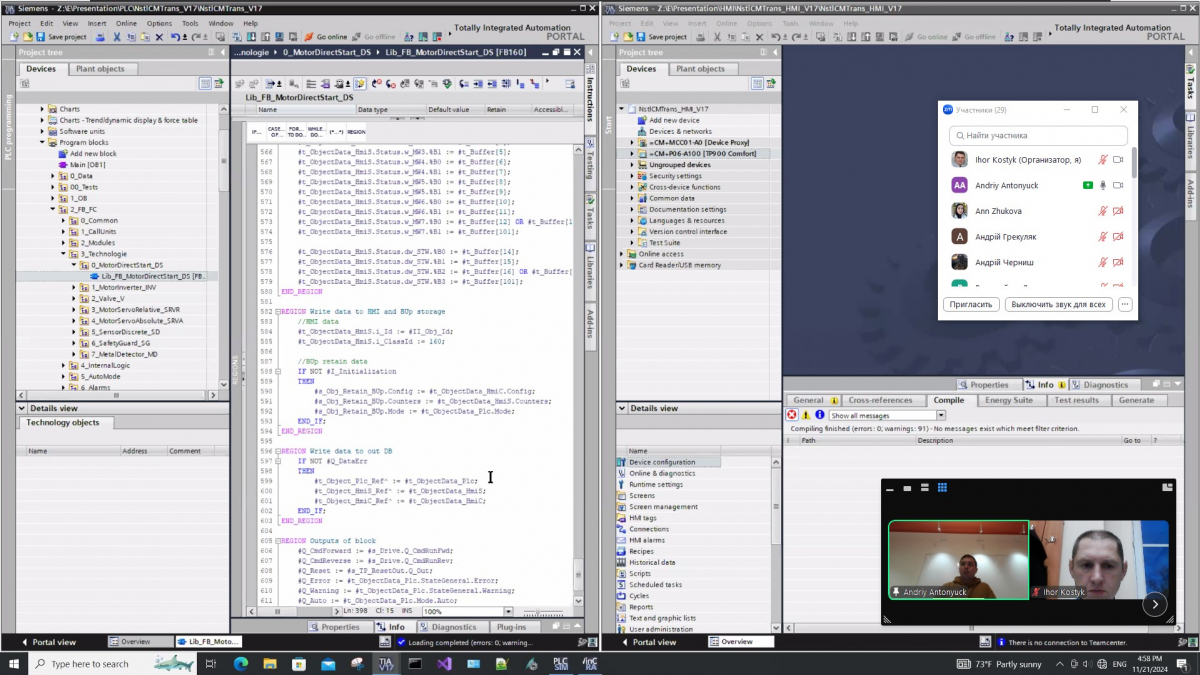
Task: Click the Cut scissors icon in PLC toolbar
Action: tap(117, 37)
